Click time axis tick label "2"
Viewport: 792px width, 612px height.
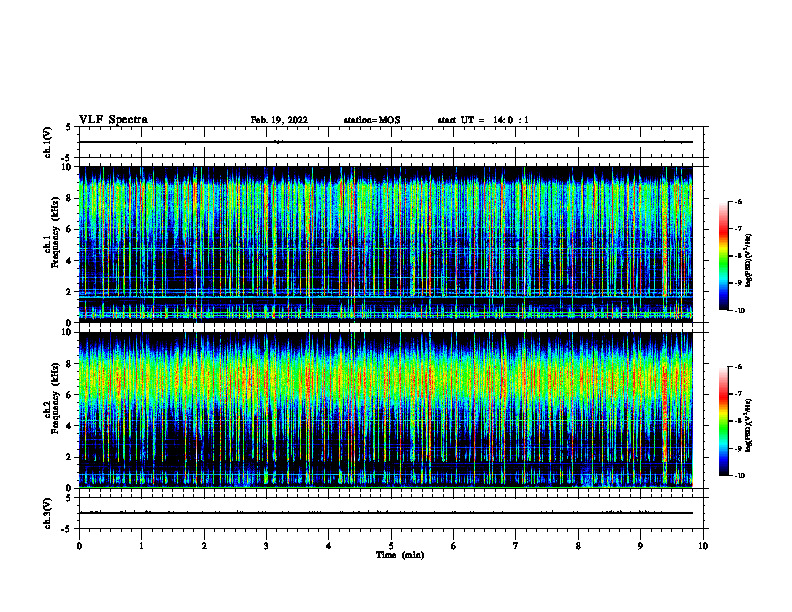pos(204,546)
